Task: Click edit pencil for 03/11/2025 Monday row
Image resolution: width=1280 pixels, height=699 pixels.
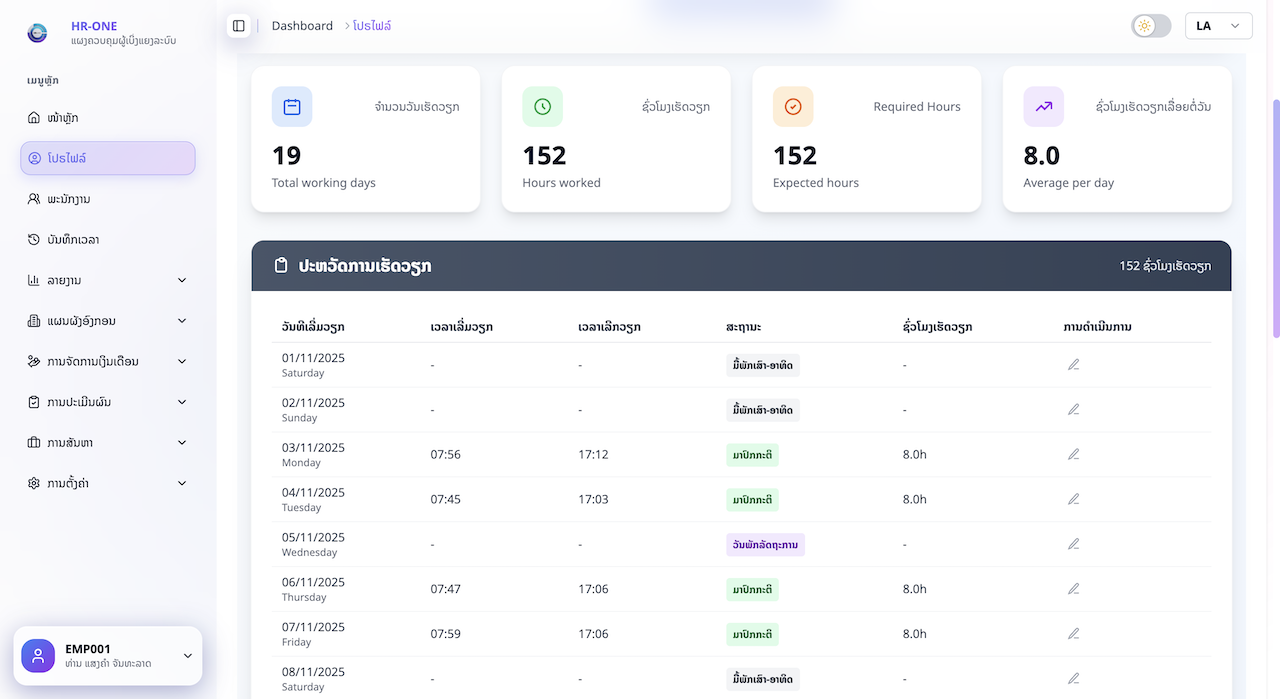Action: pyautogui.click(x=1073, y=454)
